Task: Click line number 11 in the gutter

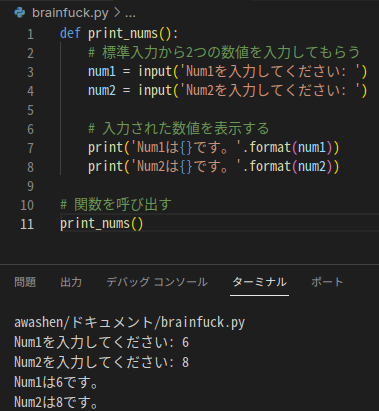Action: click(x=27, y=224)
